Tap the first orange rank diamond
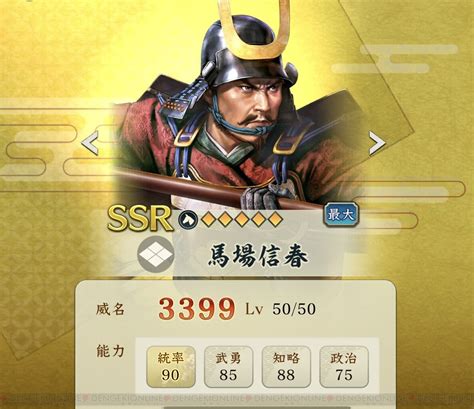The width and height of the screenshot is (474, 409). point(209,219)
